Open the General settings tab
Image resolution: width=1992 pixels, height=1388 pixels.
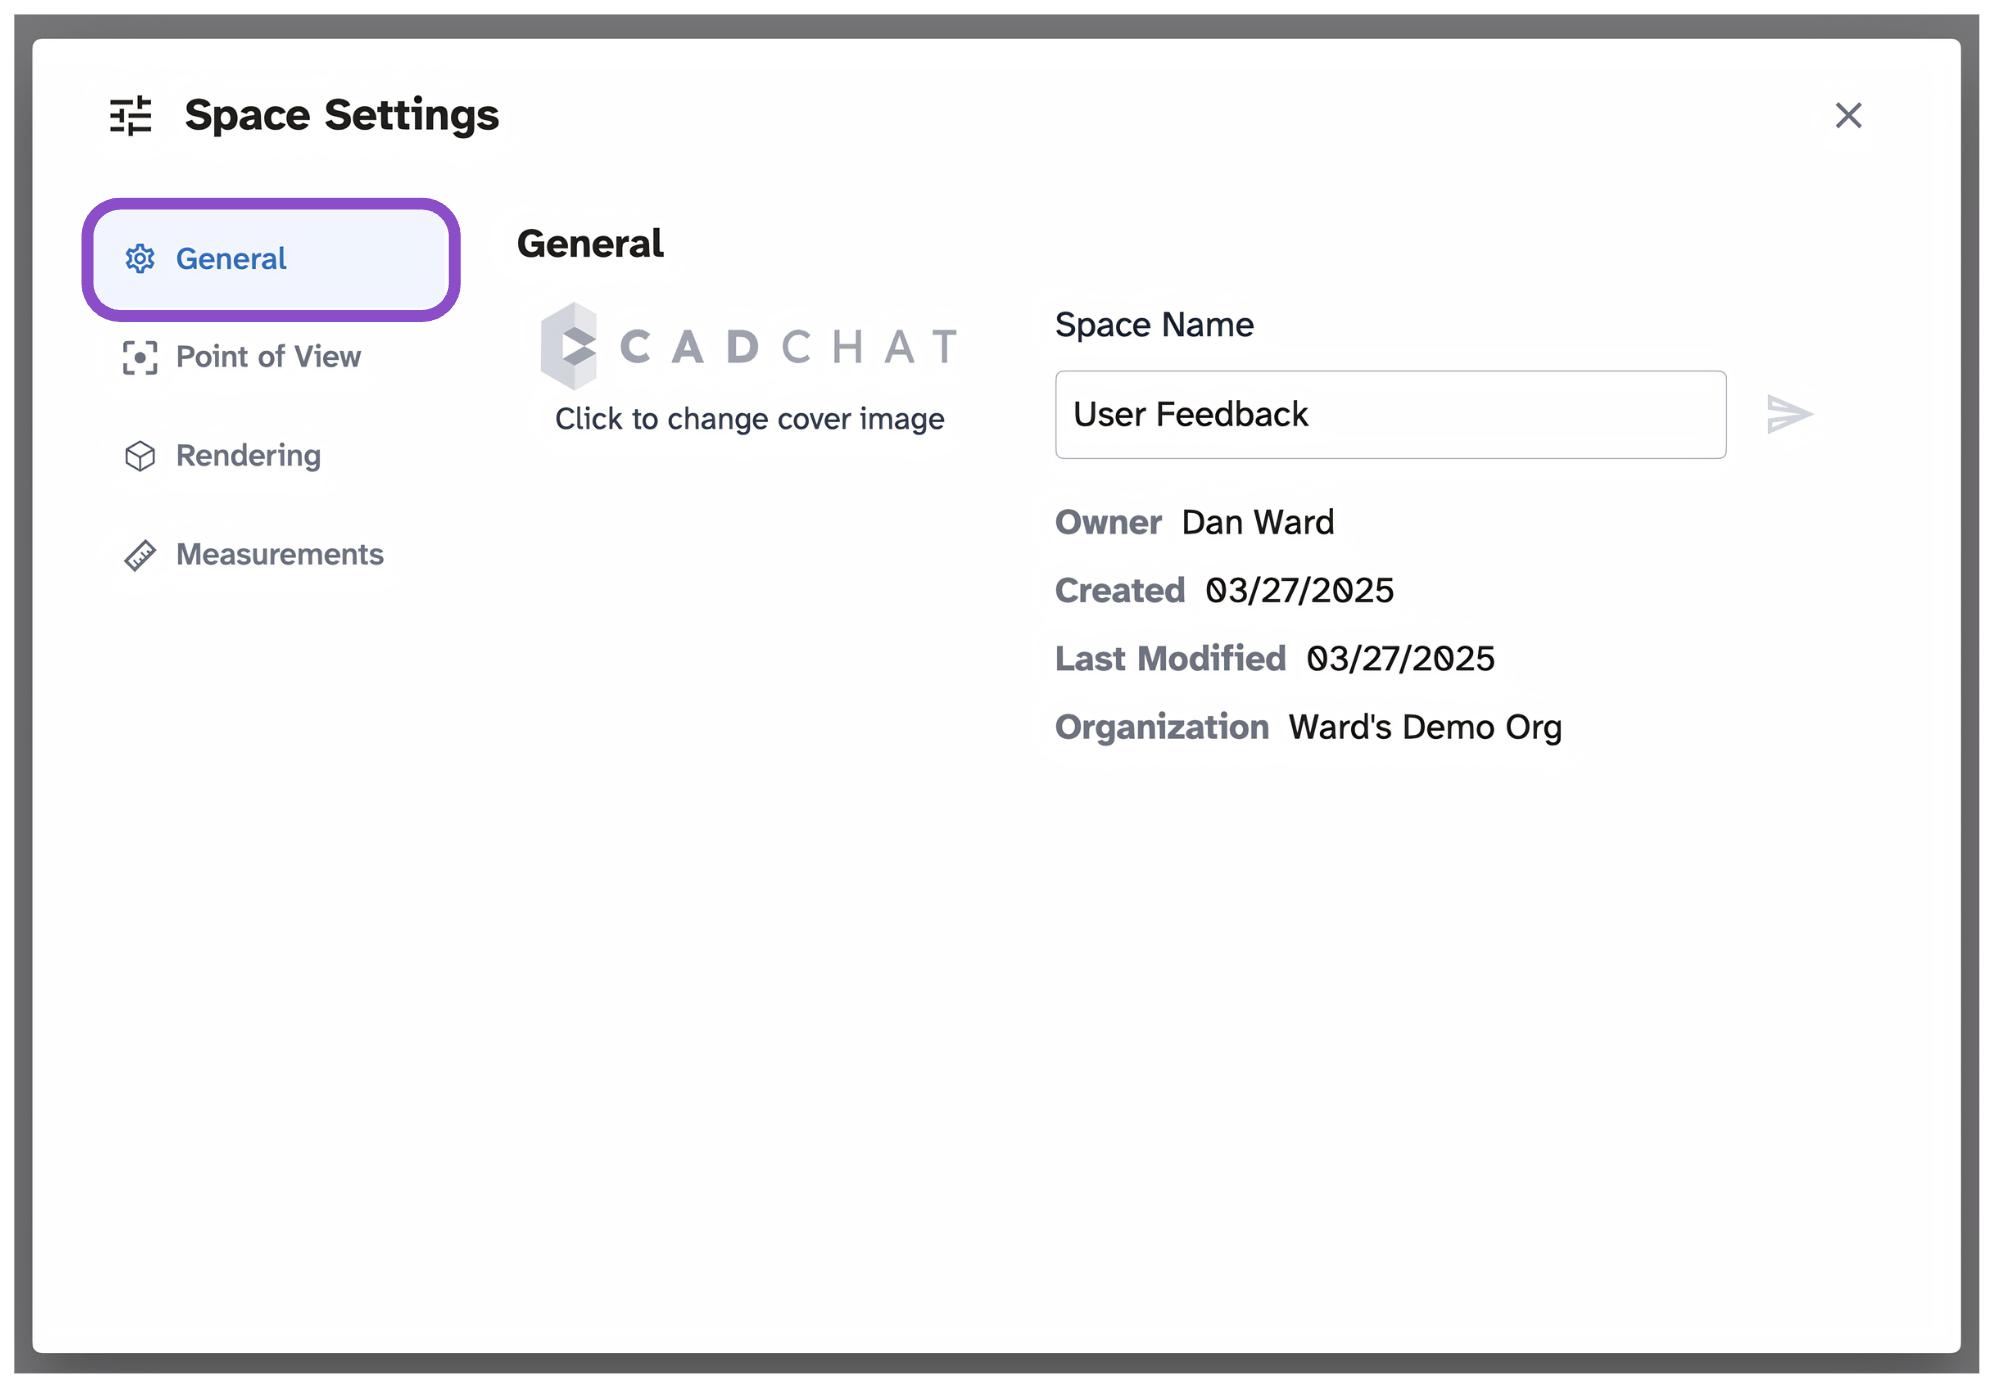(271, 259)
